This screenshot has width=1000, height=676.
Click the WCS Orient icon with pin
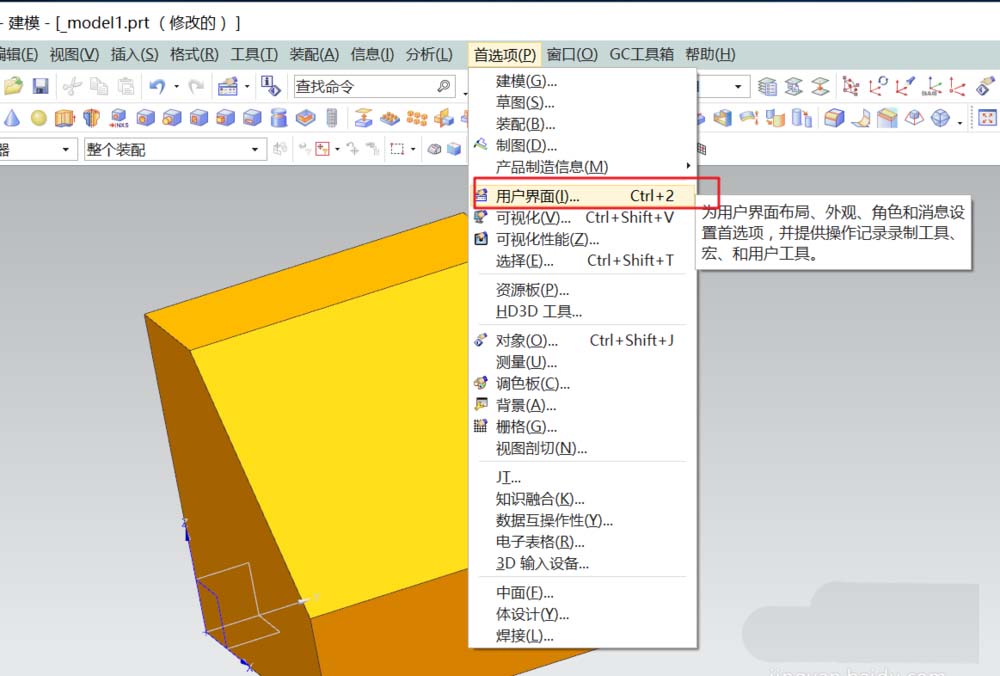[x=905, y=86]
